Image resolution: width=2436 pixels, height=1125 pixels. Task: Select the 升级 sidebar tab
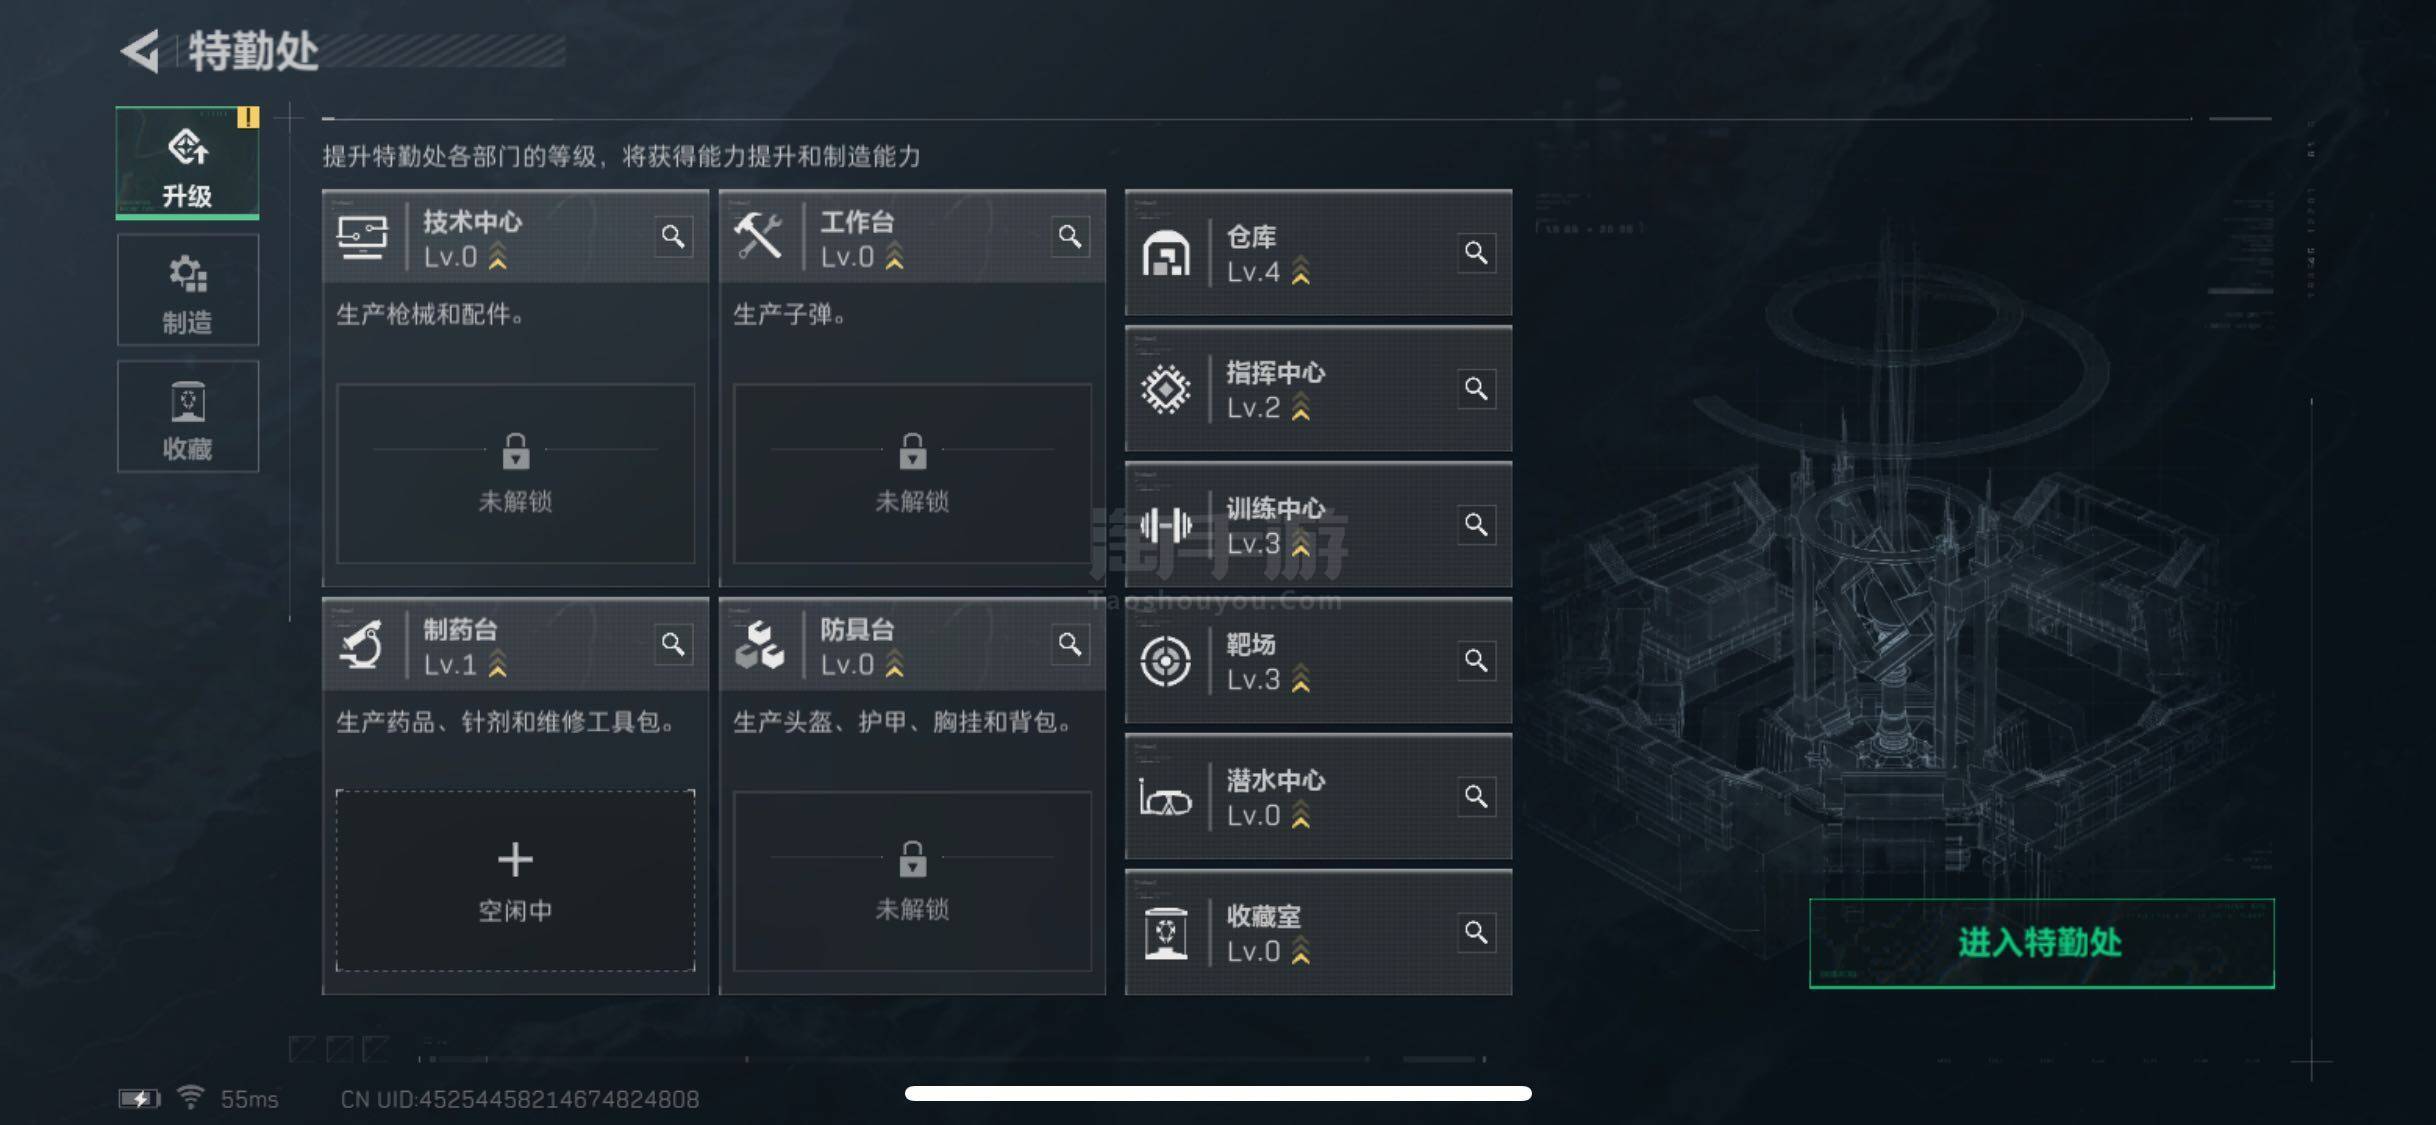187,163
